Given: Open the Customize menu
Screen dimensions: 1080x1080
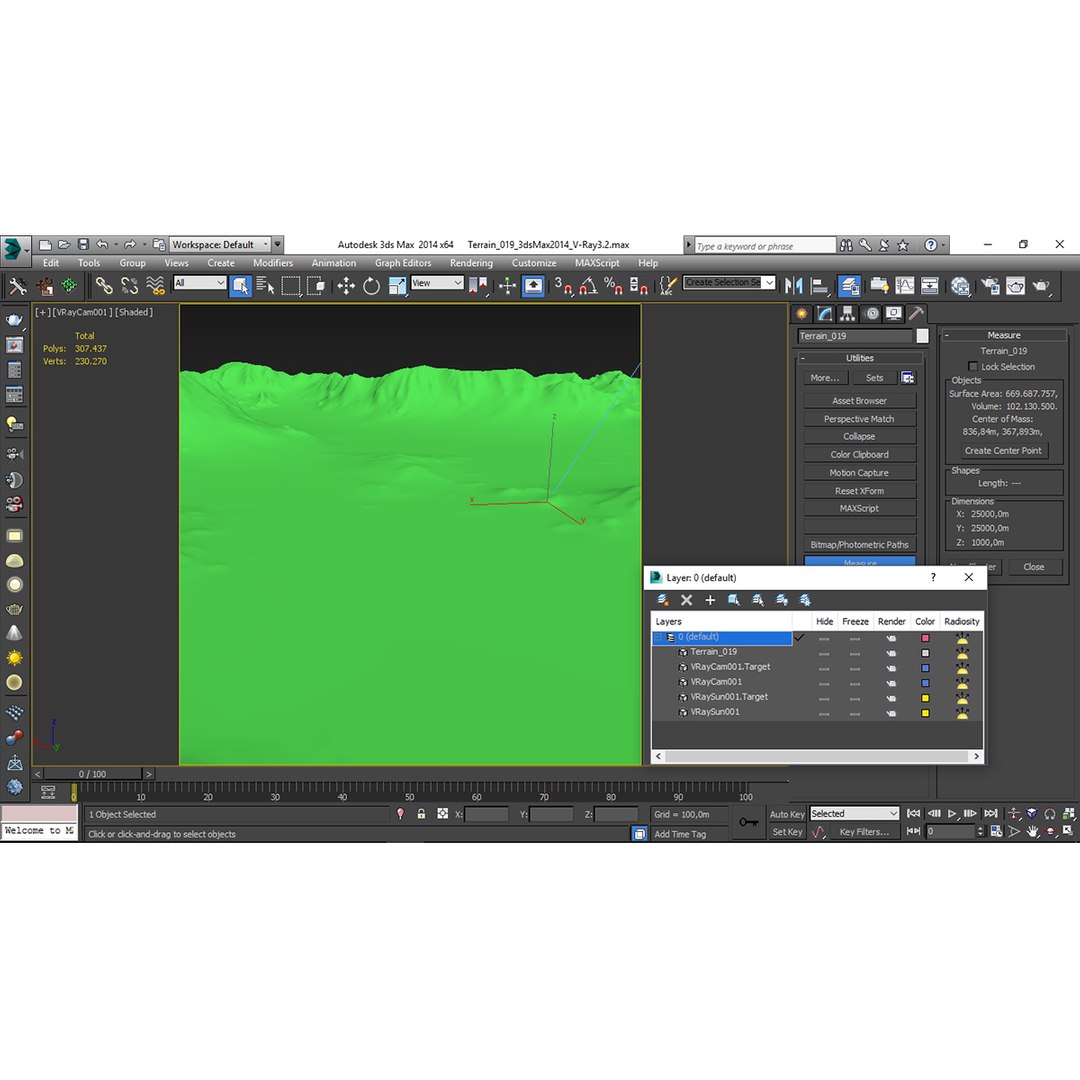Looking at the screenshot, I should coord(534,263).
